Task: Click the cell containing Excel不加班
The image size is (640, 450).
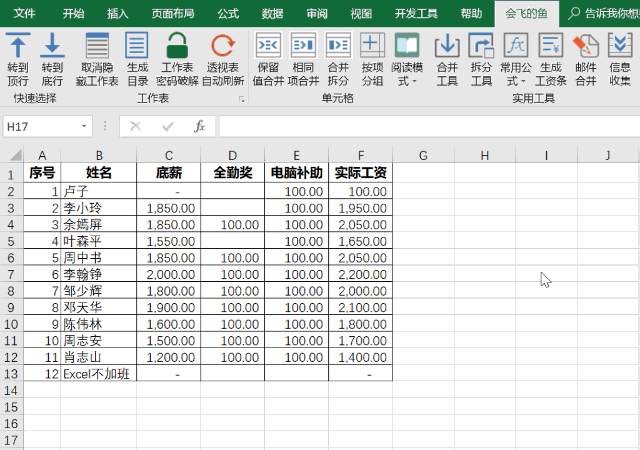Action: (x=99, y=373)
